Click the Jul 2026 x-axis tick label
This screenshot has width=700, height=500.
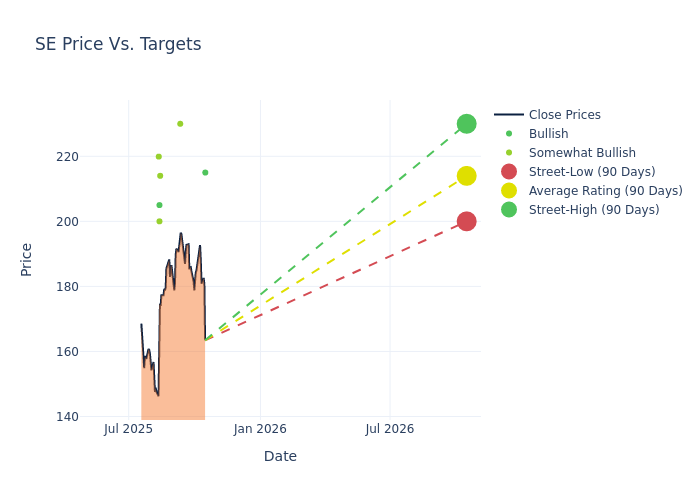pyautogui.click(x=390, y=429)
